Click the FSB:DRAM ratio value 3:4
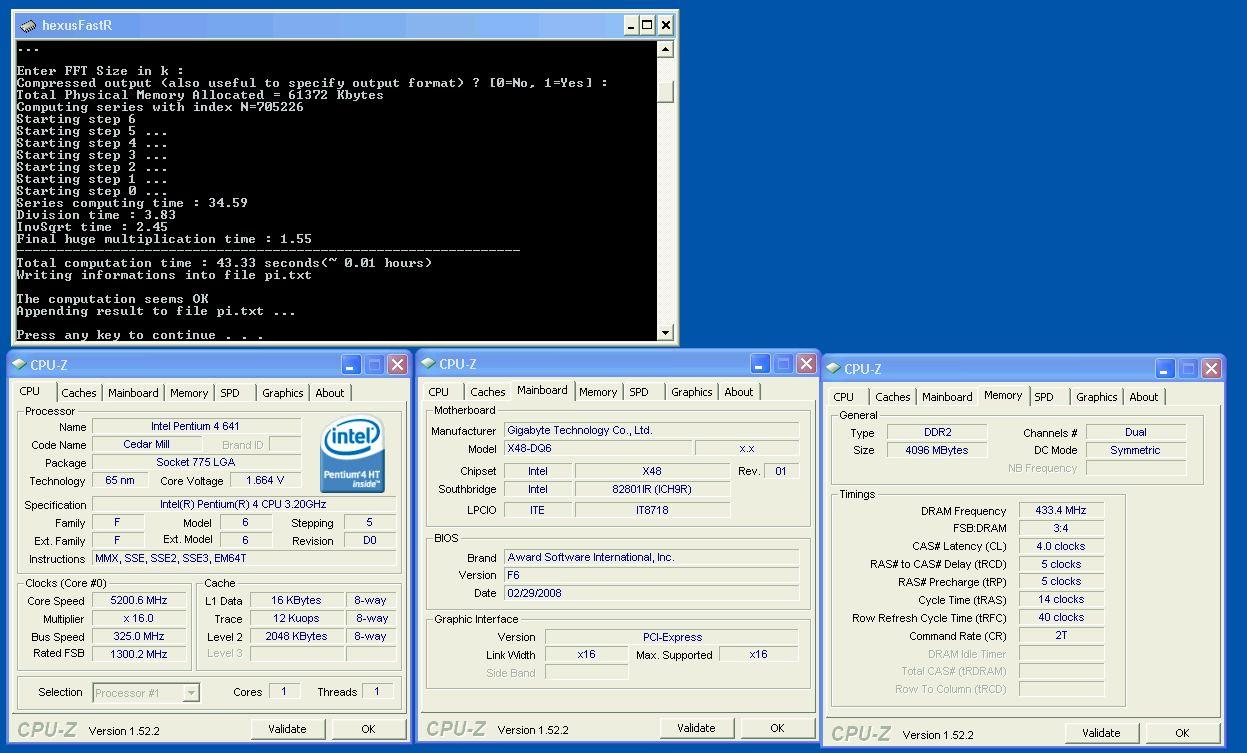 [1061, 528]
